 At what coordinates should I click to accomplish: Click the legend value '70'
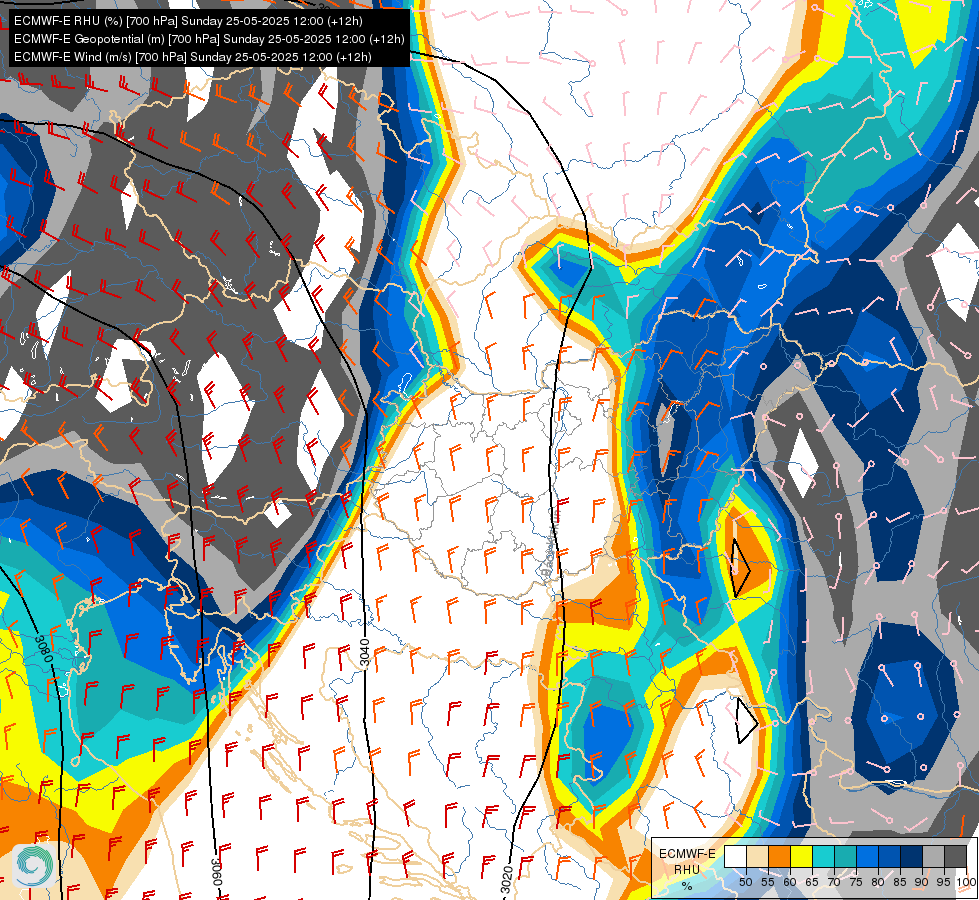click(834, 882)
